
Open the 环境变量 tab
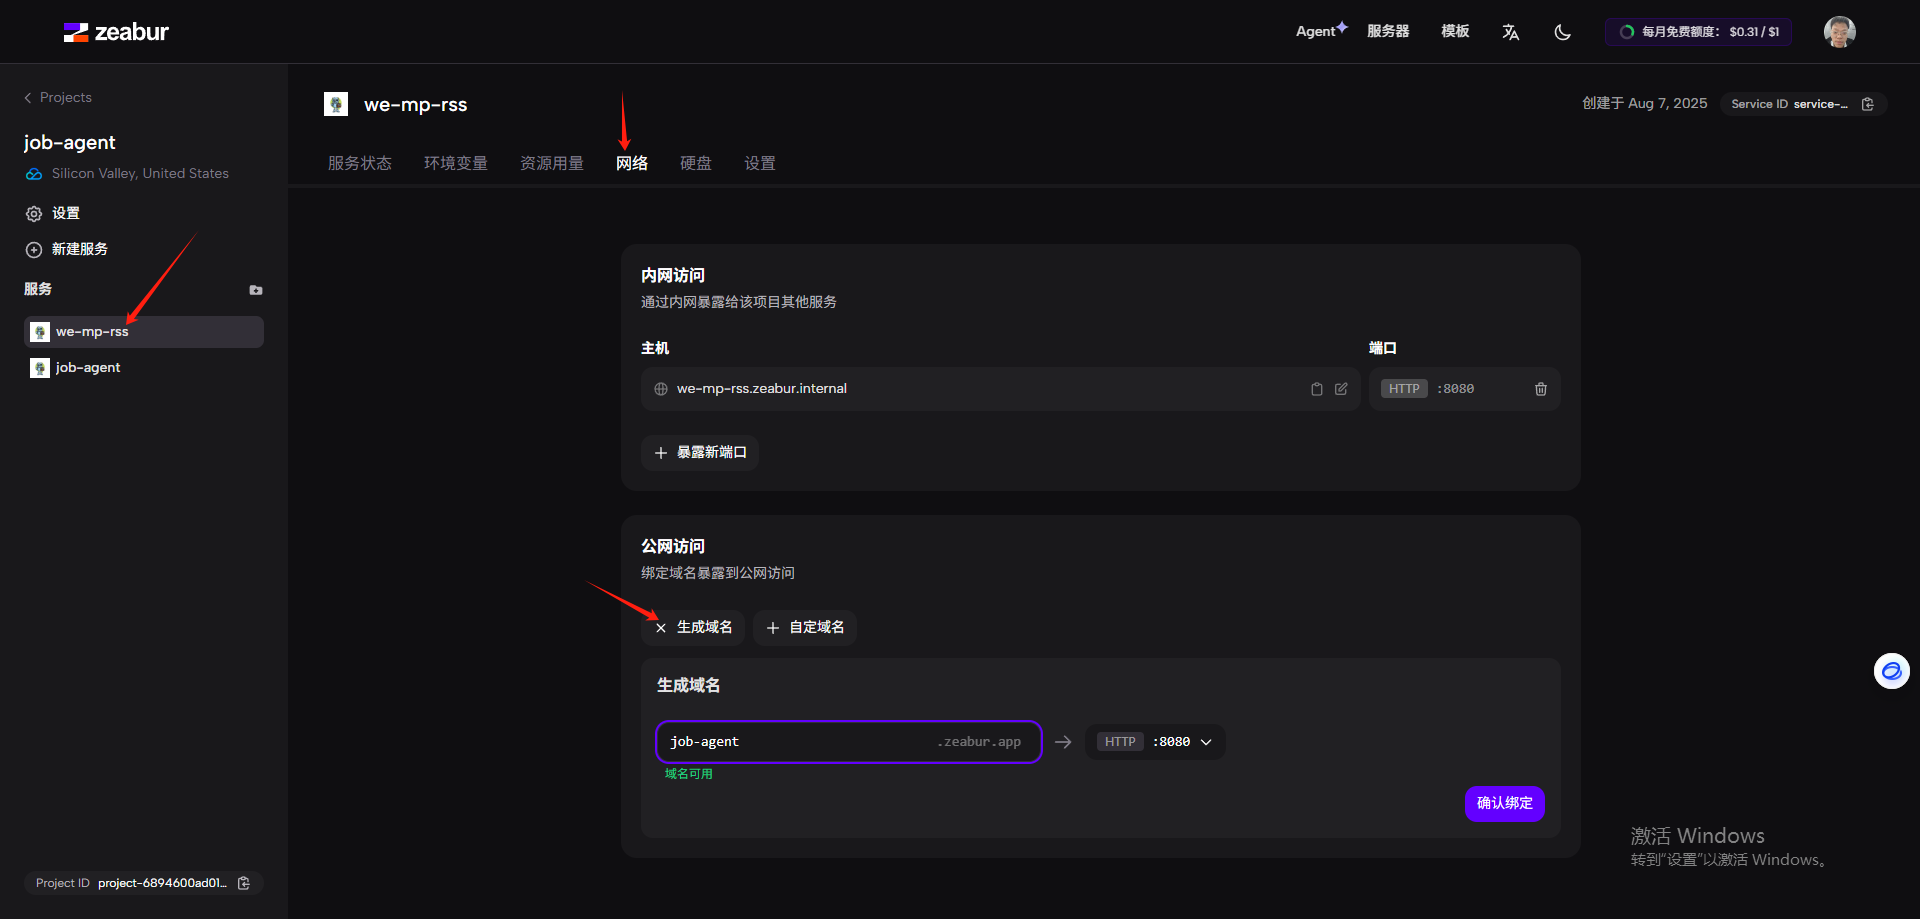coord(456,163)
